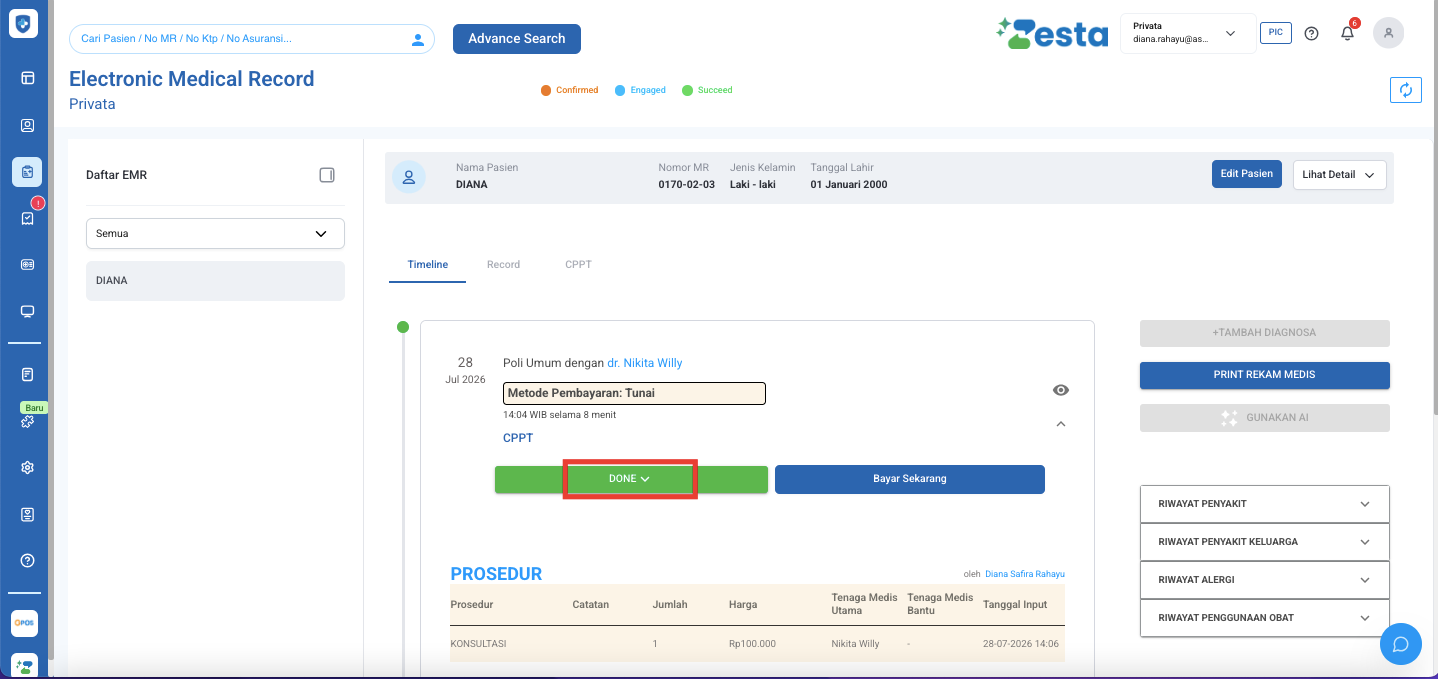Open the top-bar help question mark icon
Screen dimensions: 1438x679
1312,33
